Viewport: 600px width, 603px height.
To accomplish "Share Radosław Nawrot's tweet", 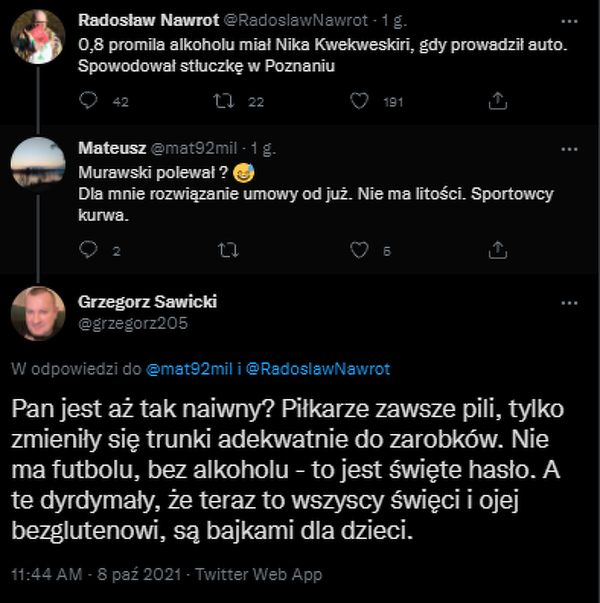I will coord(497,101).
